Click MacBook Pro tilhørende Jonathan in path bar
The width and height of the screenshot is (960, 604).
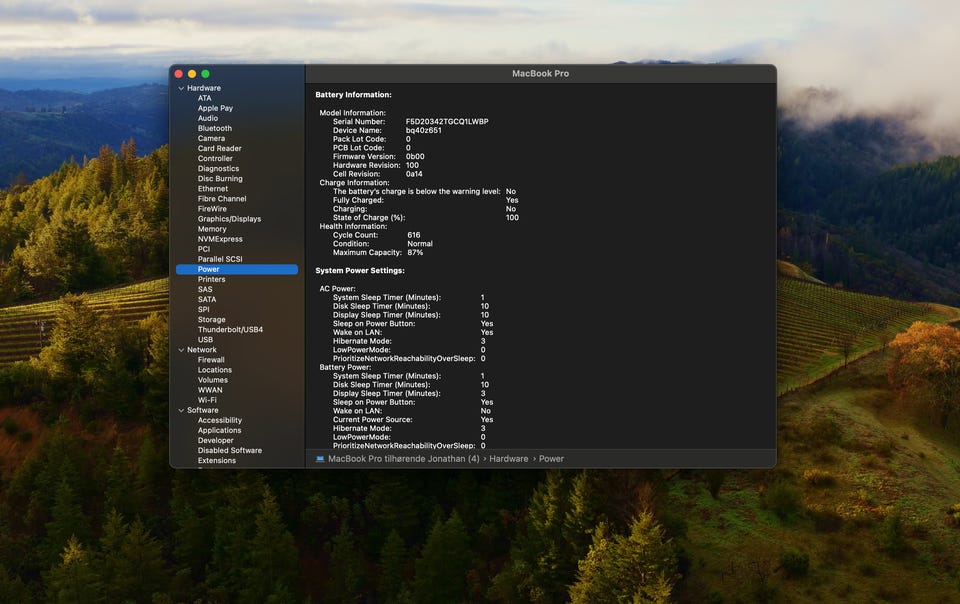403,459
